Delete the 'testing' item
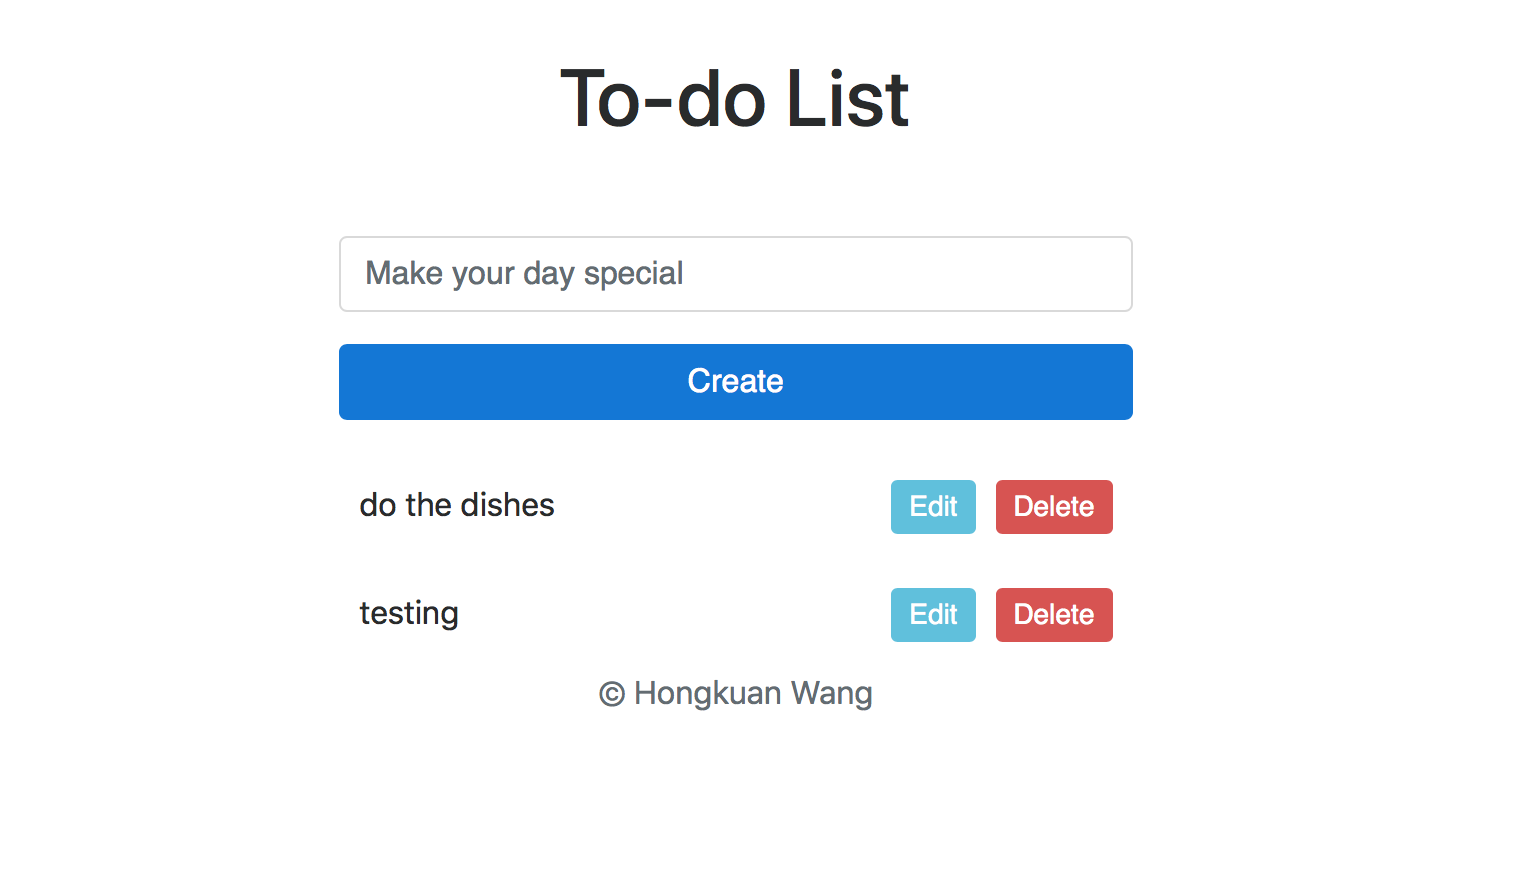This screenshot has height=886, width=1520. 1054,615
